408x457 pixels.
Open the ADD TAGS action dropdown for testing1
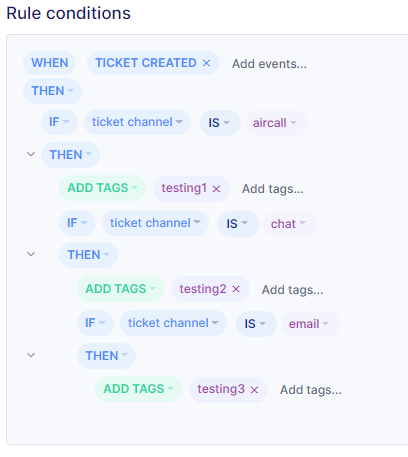pos(102,188)
